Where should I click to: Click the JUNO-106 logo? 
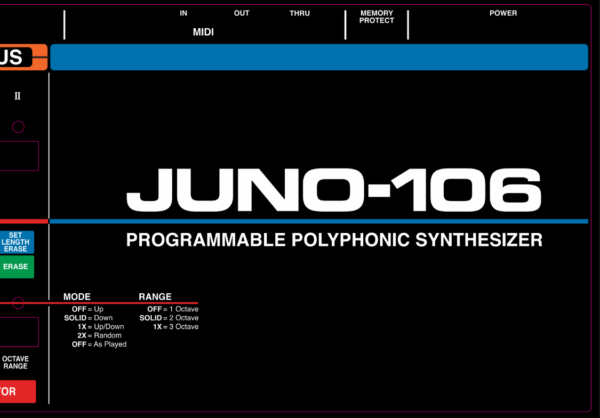(334, 190)
